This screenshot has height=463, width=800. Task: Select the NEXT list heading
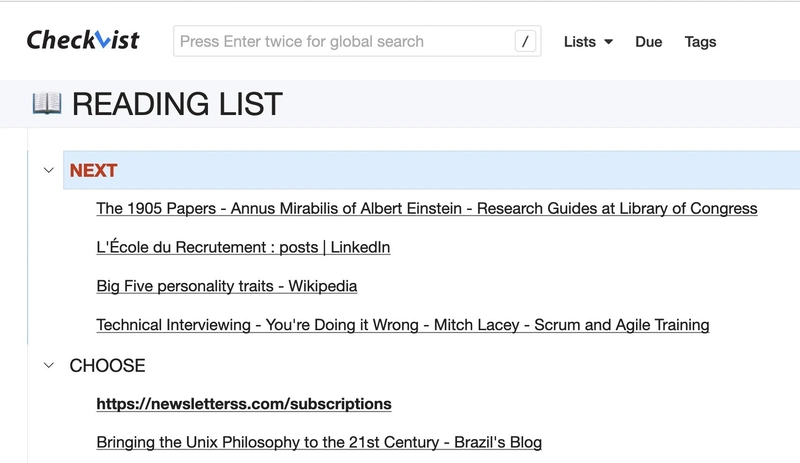pos(94,171)
